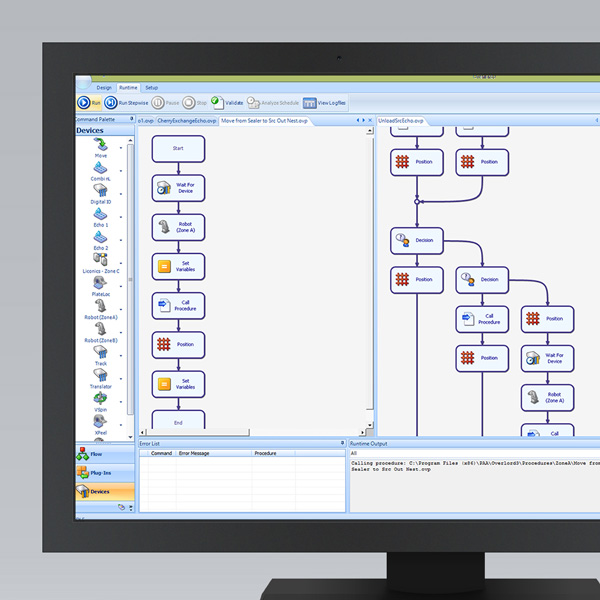Screen dimensions: 600x600
Task: Open navigation pane configure buttons dropdown
Action: tap(131, 508)
